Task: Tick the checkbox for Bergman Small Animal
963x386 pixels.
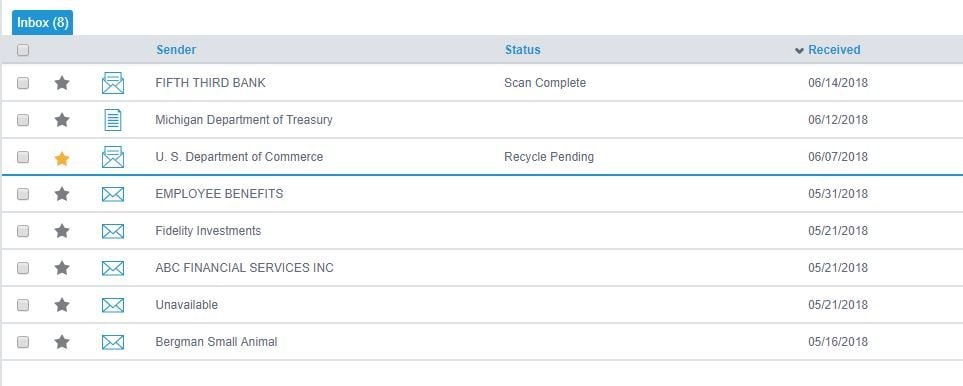Action: pos(23,342)
